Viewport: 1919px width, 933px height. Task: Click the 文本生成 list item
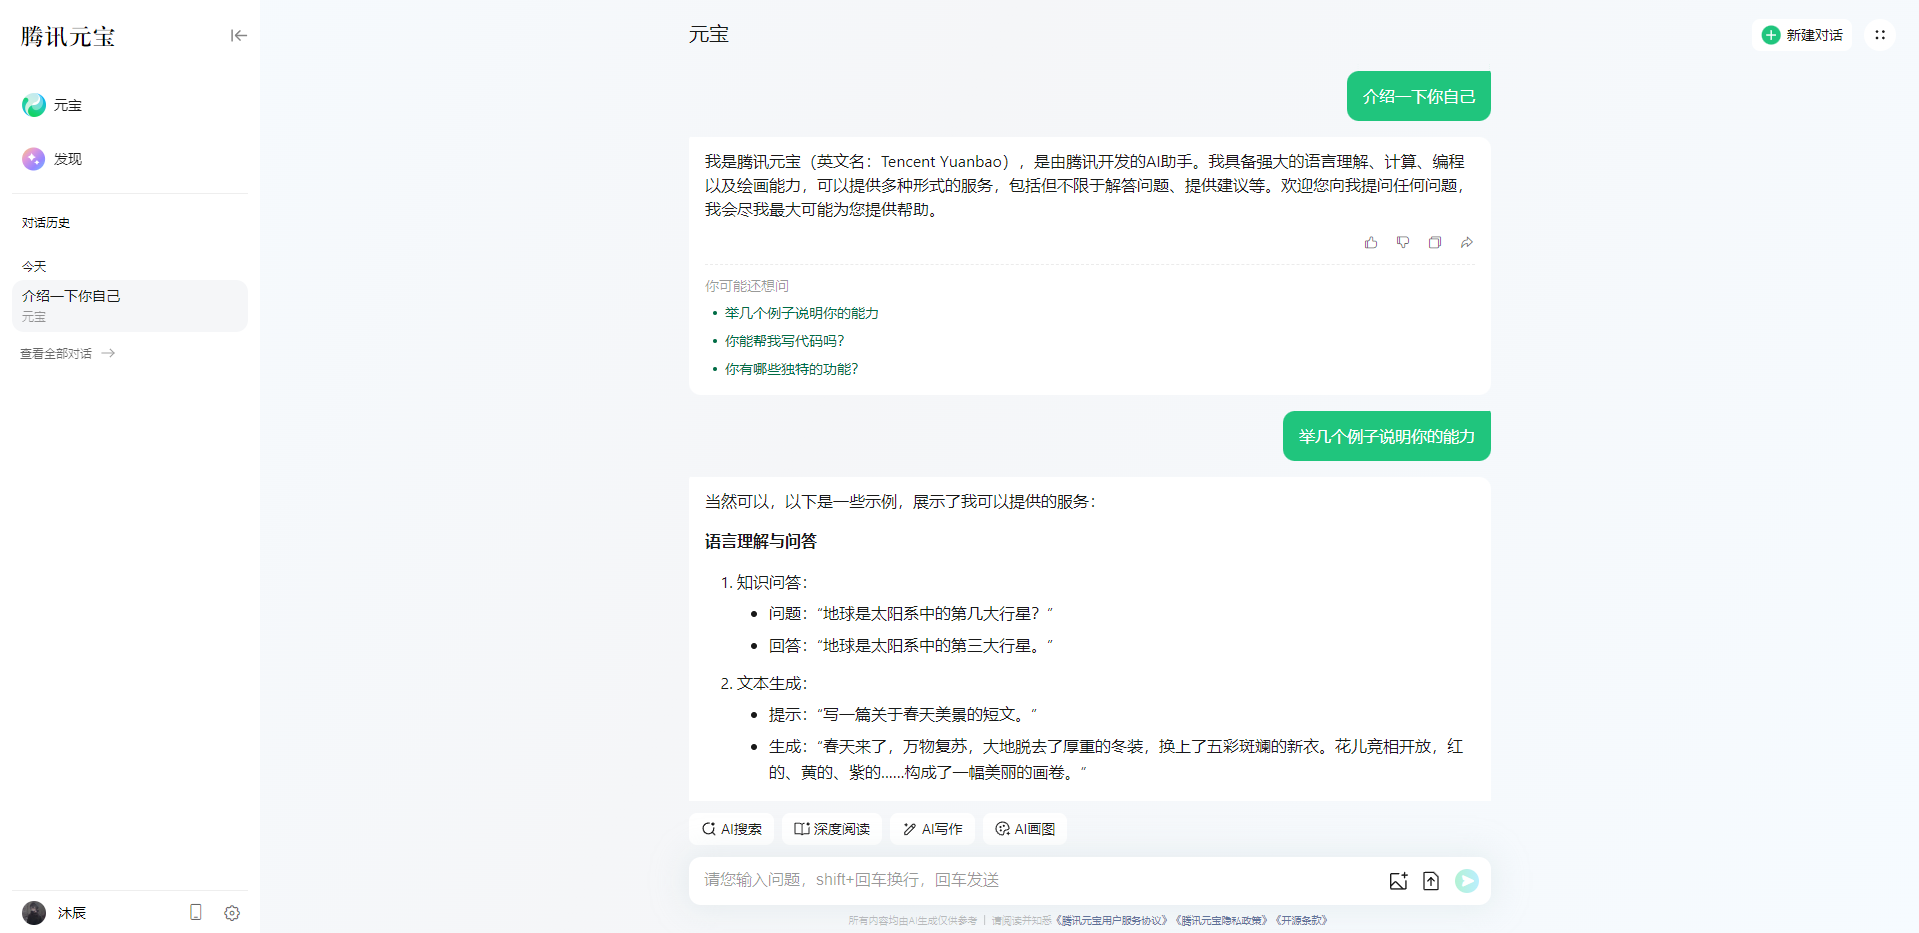771,684
